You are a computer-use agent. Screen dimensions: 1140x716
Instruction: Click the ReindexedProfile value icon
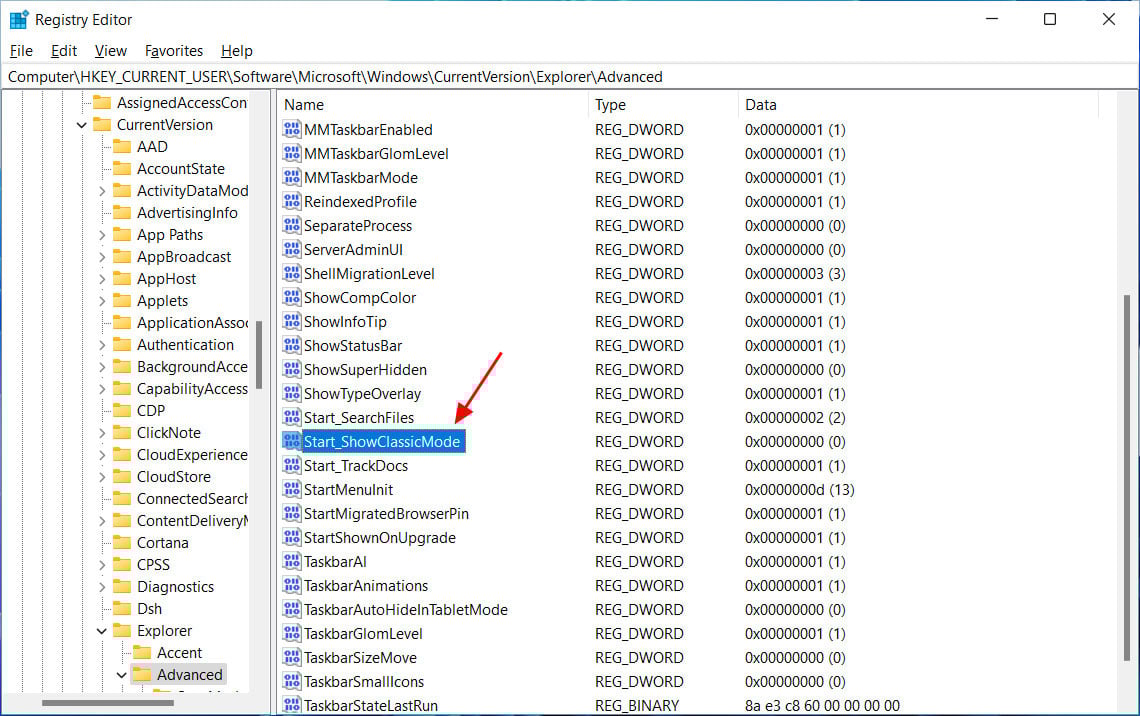[x=292, y=201]
